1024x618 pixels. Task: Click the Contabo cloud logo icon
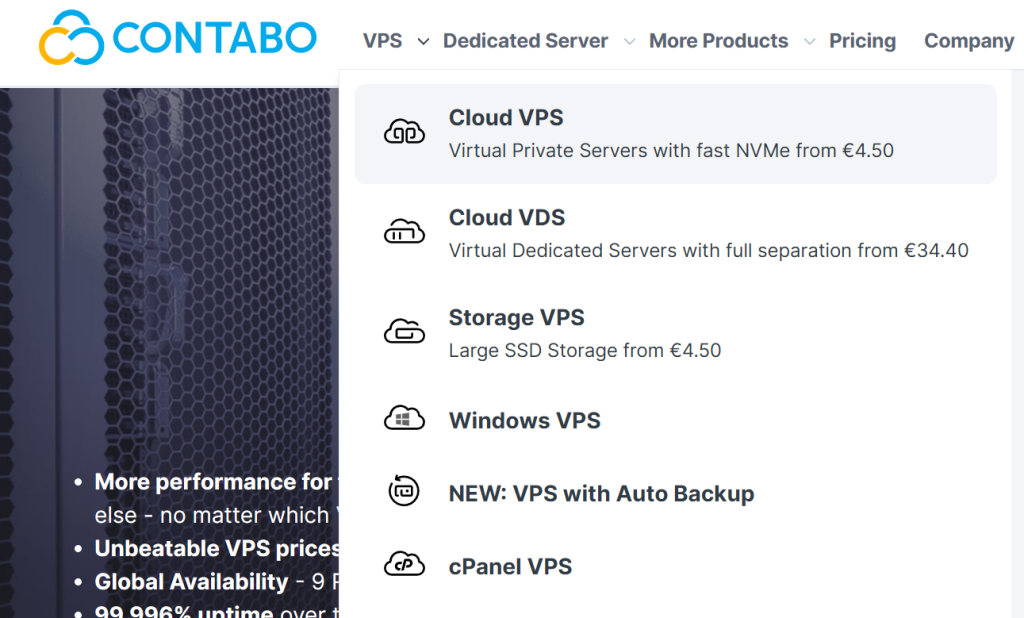coord(71,38)
